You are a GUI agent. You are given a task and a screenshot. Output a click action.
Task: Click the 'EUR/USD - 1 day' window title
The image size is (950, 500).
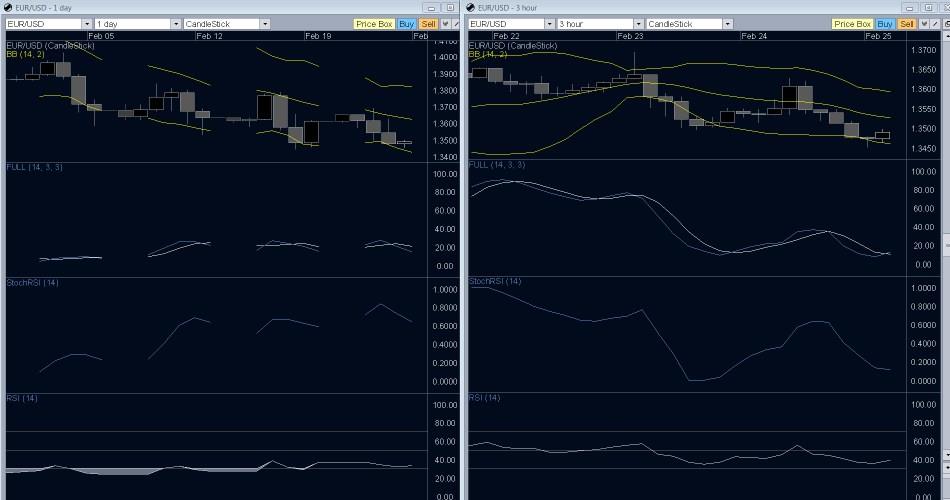[44, 8]
